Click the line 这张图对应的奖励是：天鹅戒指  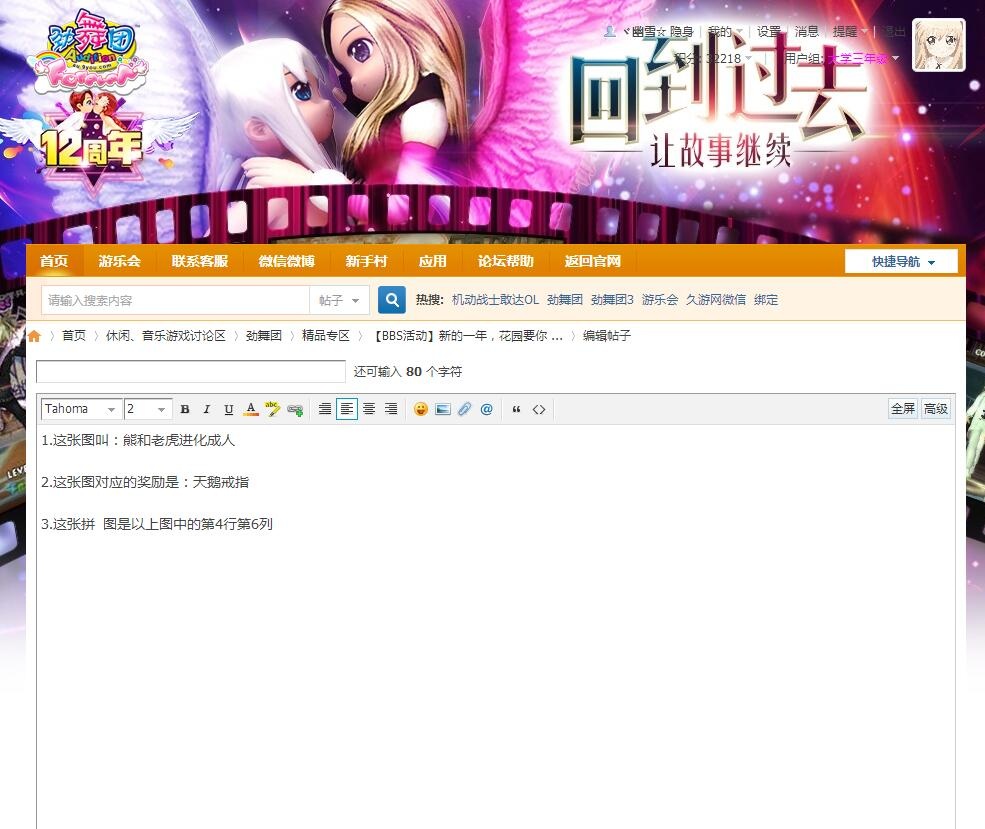click(x=145, y=482)
